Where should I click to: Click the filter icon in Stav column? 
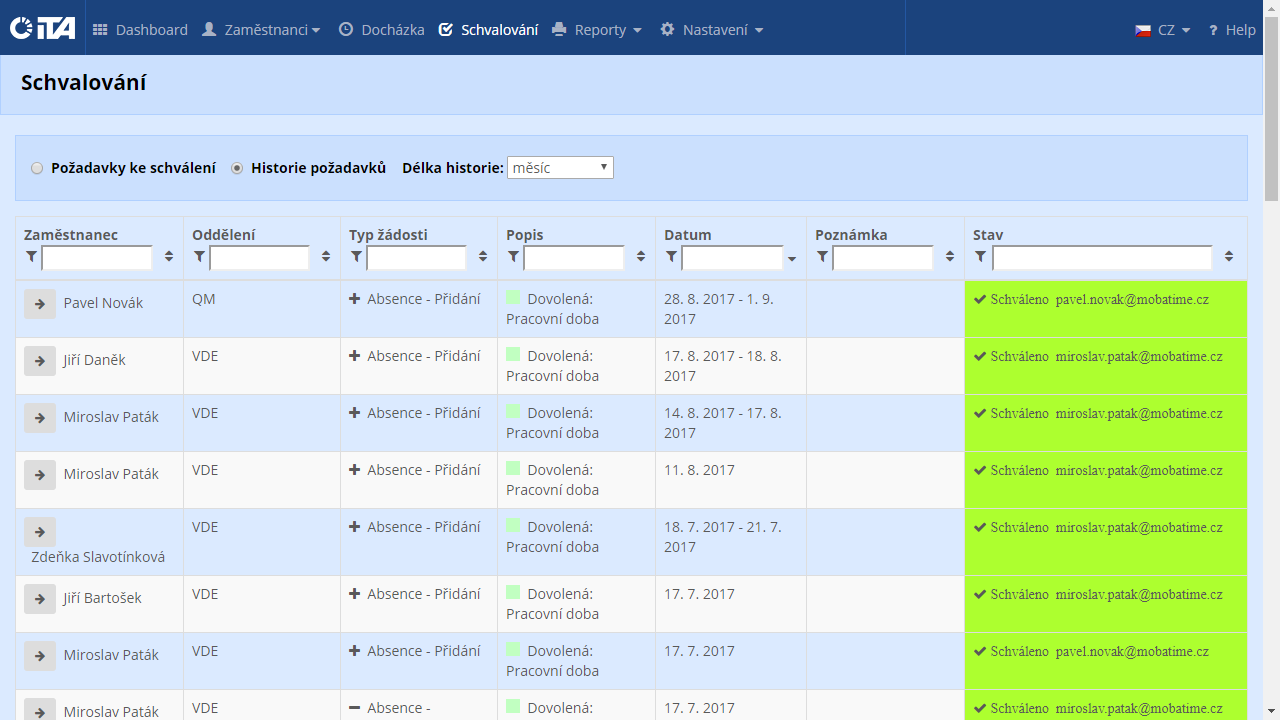tap(981, 258)
